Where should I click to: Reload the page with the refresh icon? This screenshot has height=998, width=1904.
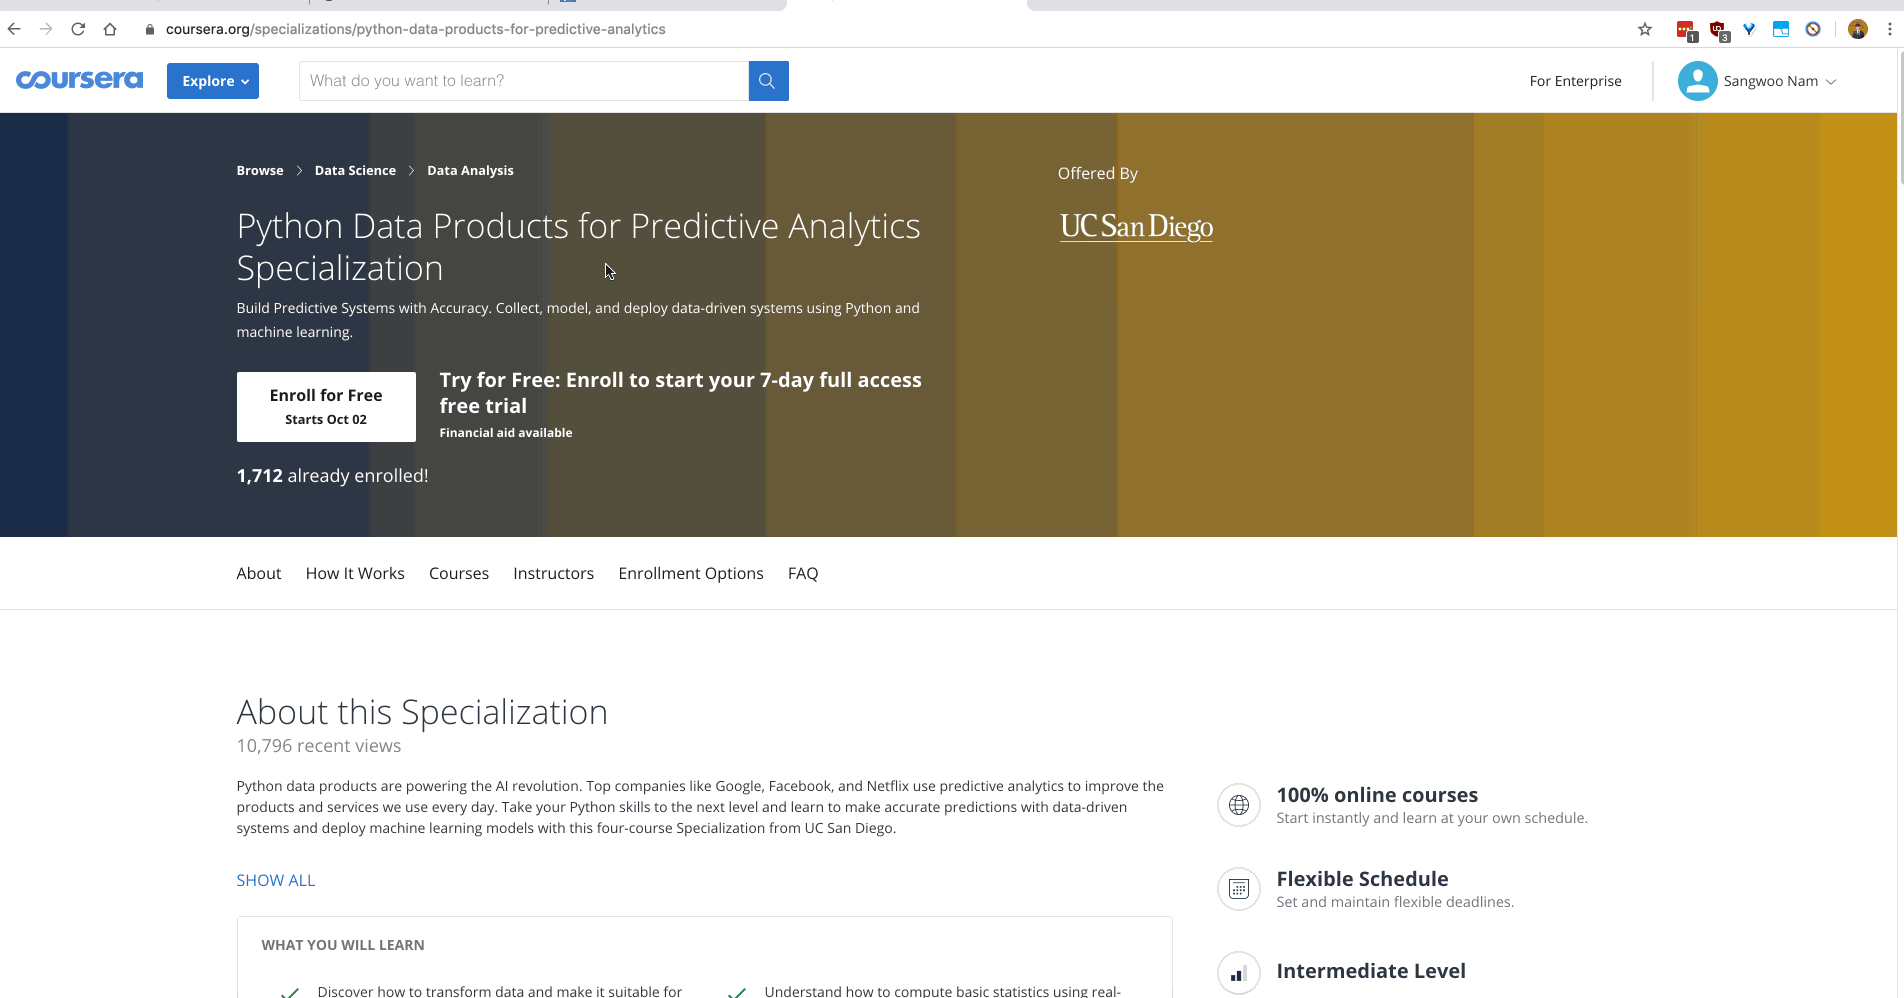[x=78, y=29]
